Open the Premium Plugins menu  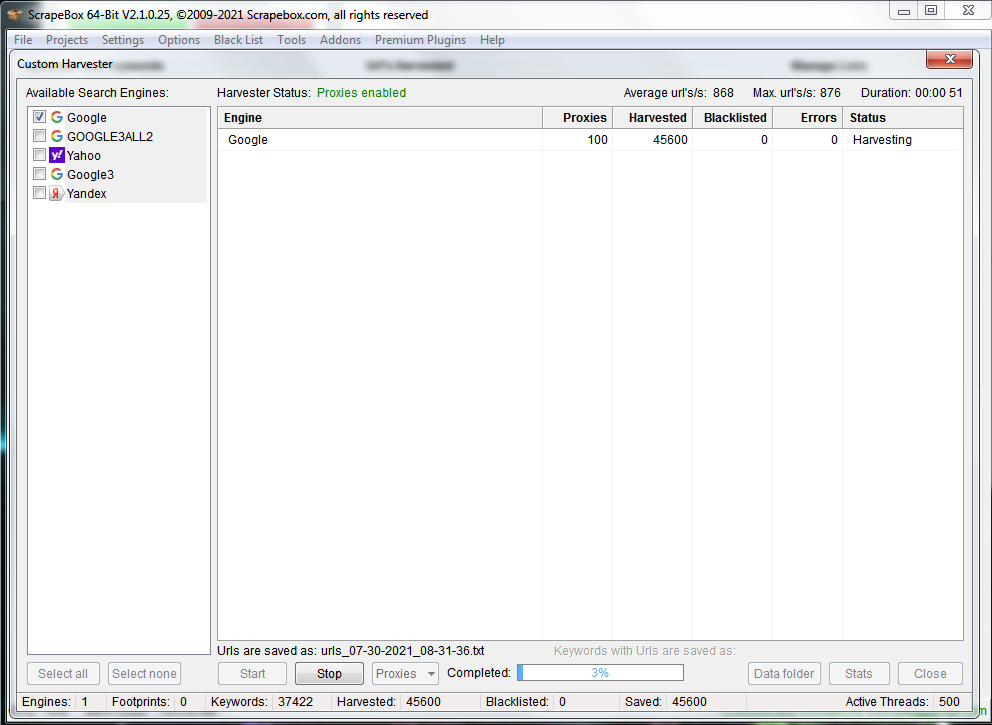click(420, 40)
